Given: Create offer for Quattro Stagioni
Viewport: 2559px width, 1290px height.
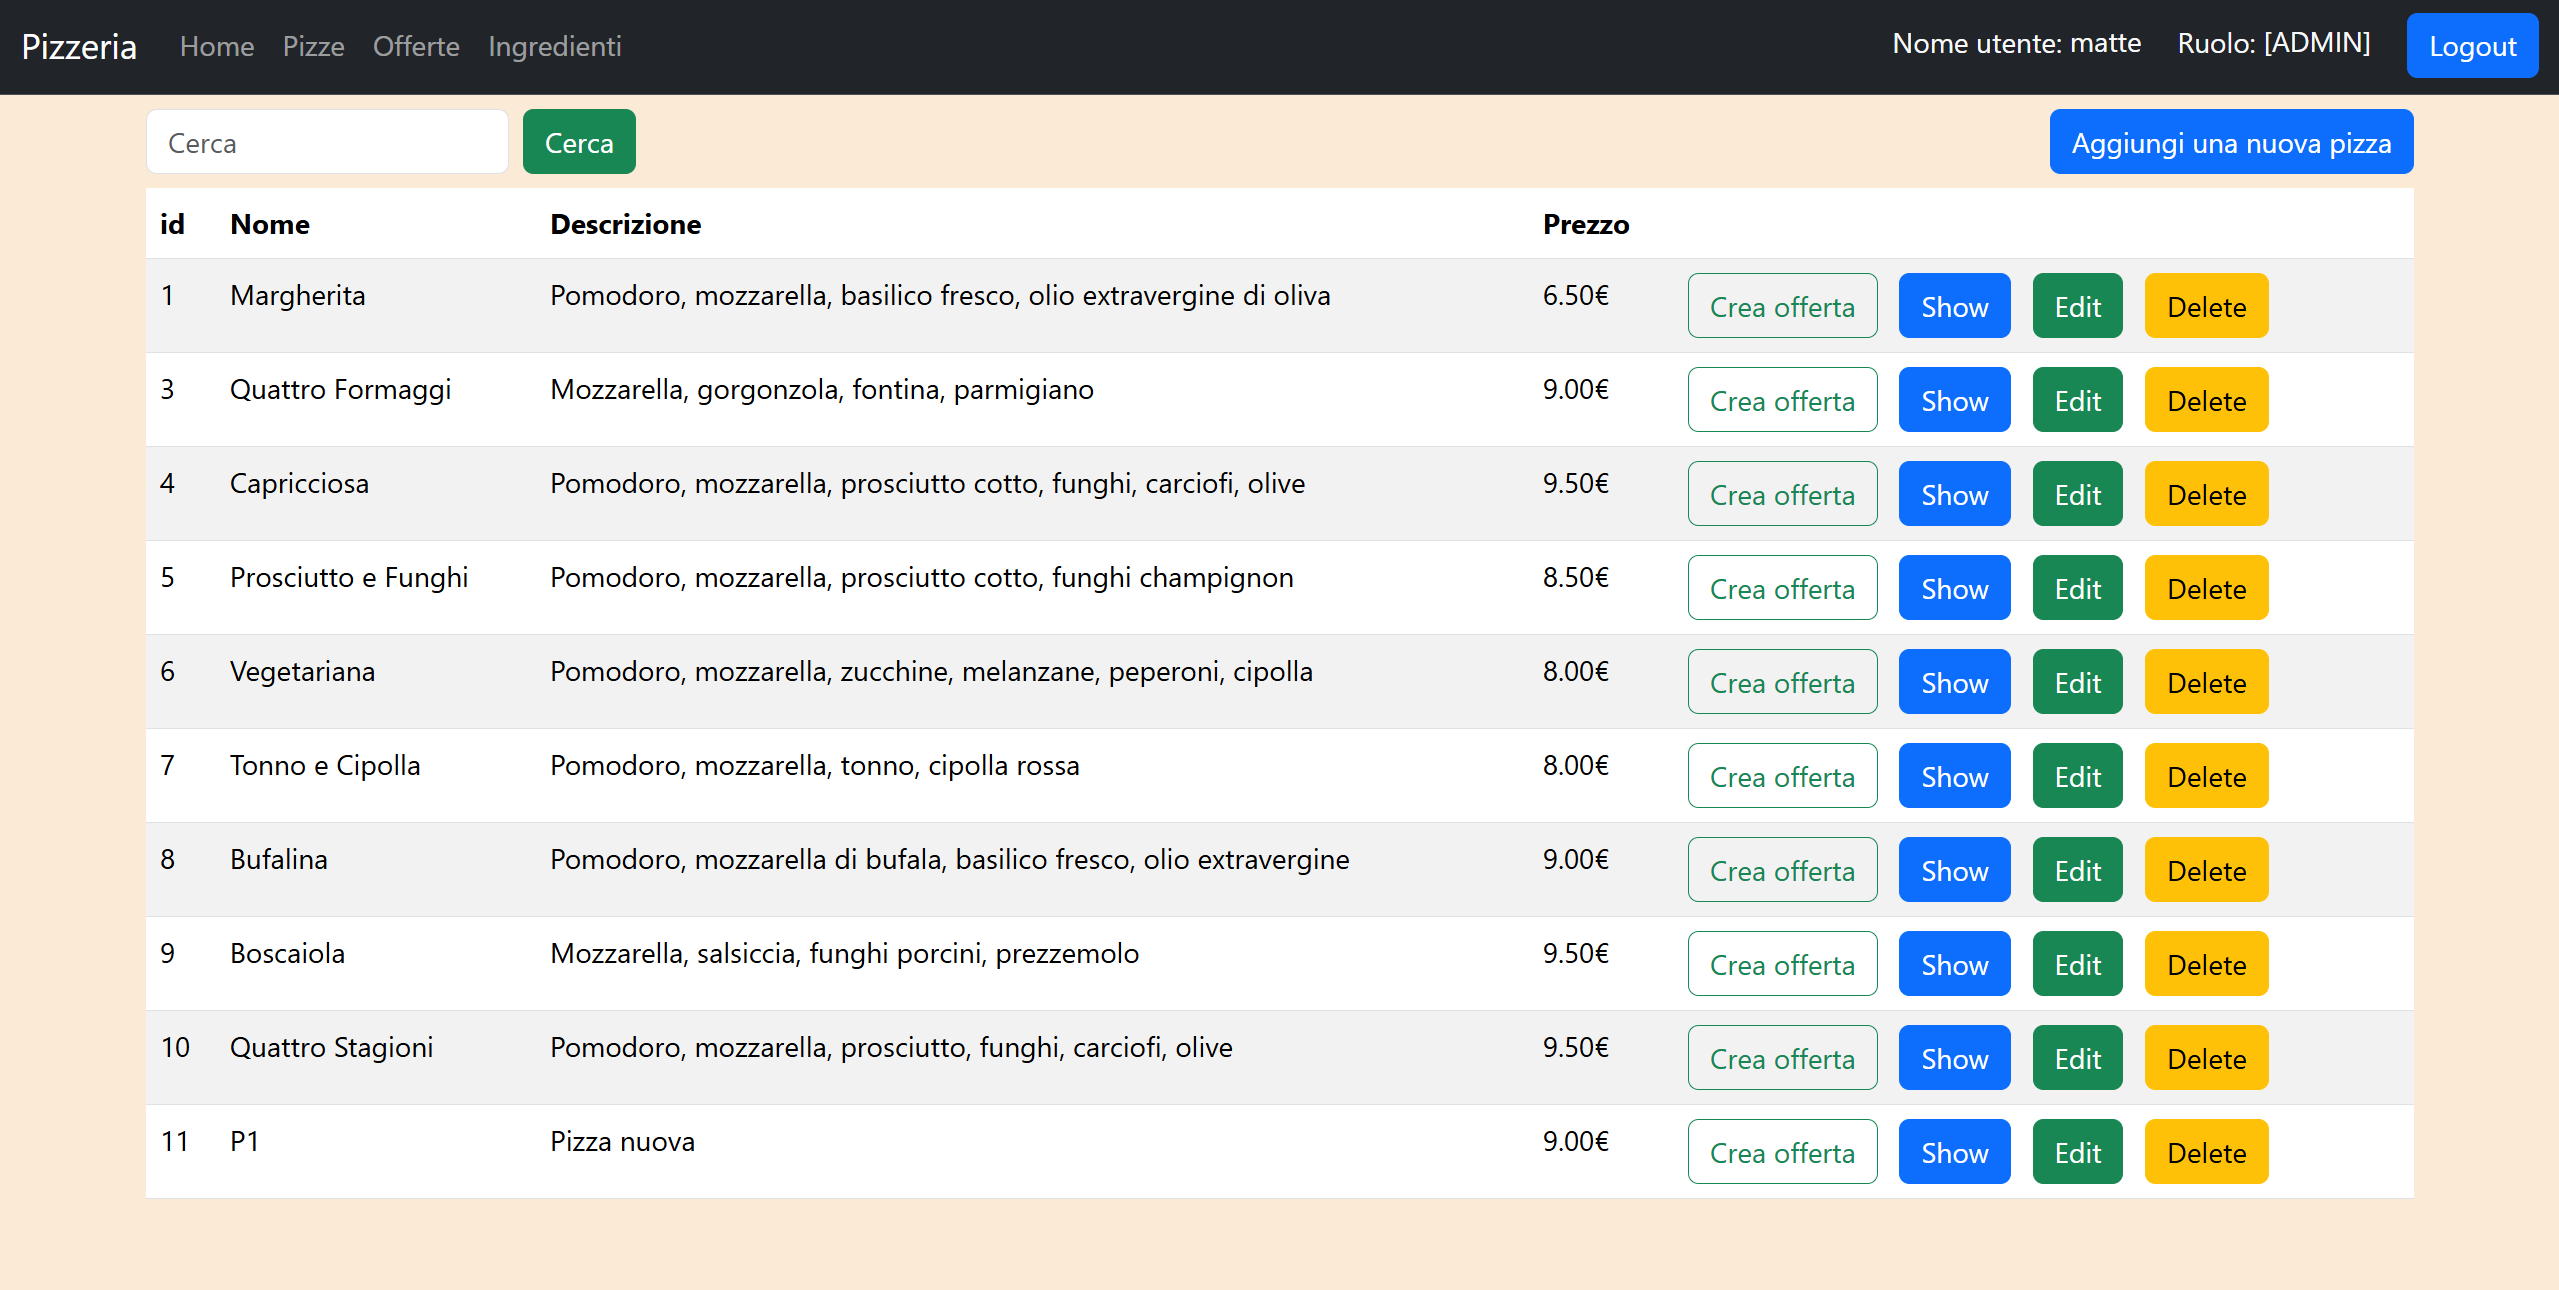Looking at the screenshot, I should (1781, 1059).
